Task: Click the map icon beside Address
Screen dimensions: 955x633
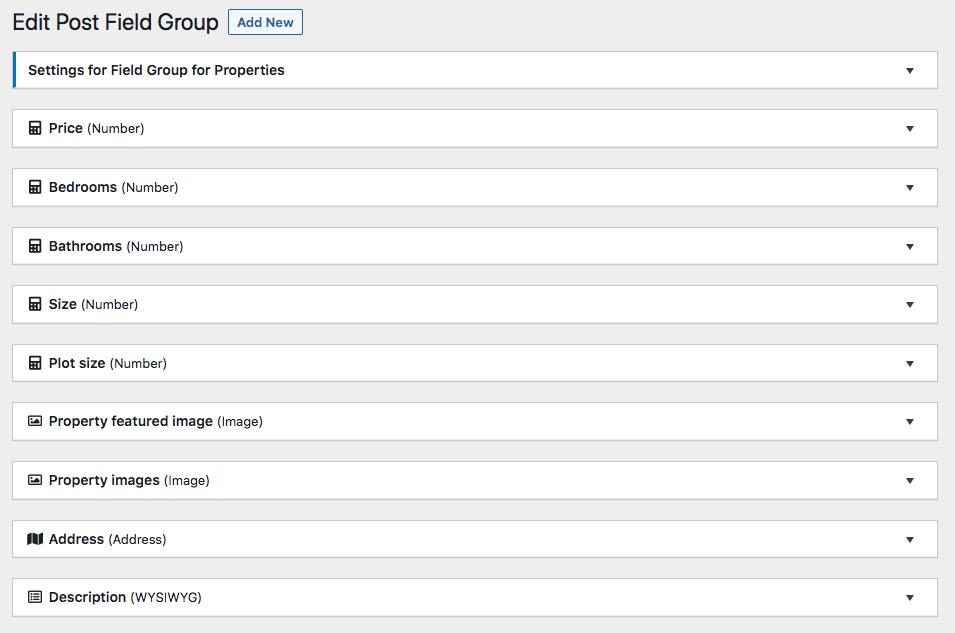Action: [x=35, y=539]
